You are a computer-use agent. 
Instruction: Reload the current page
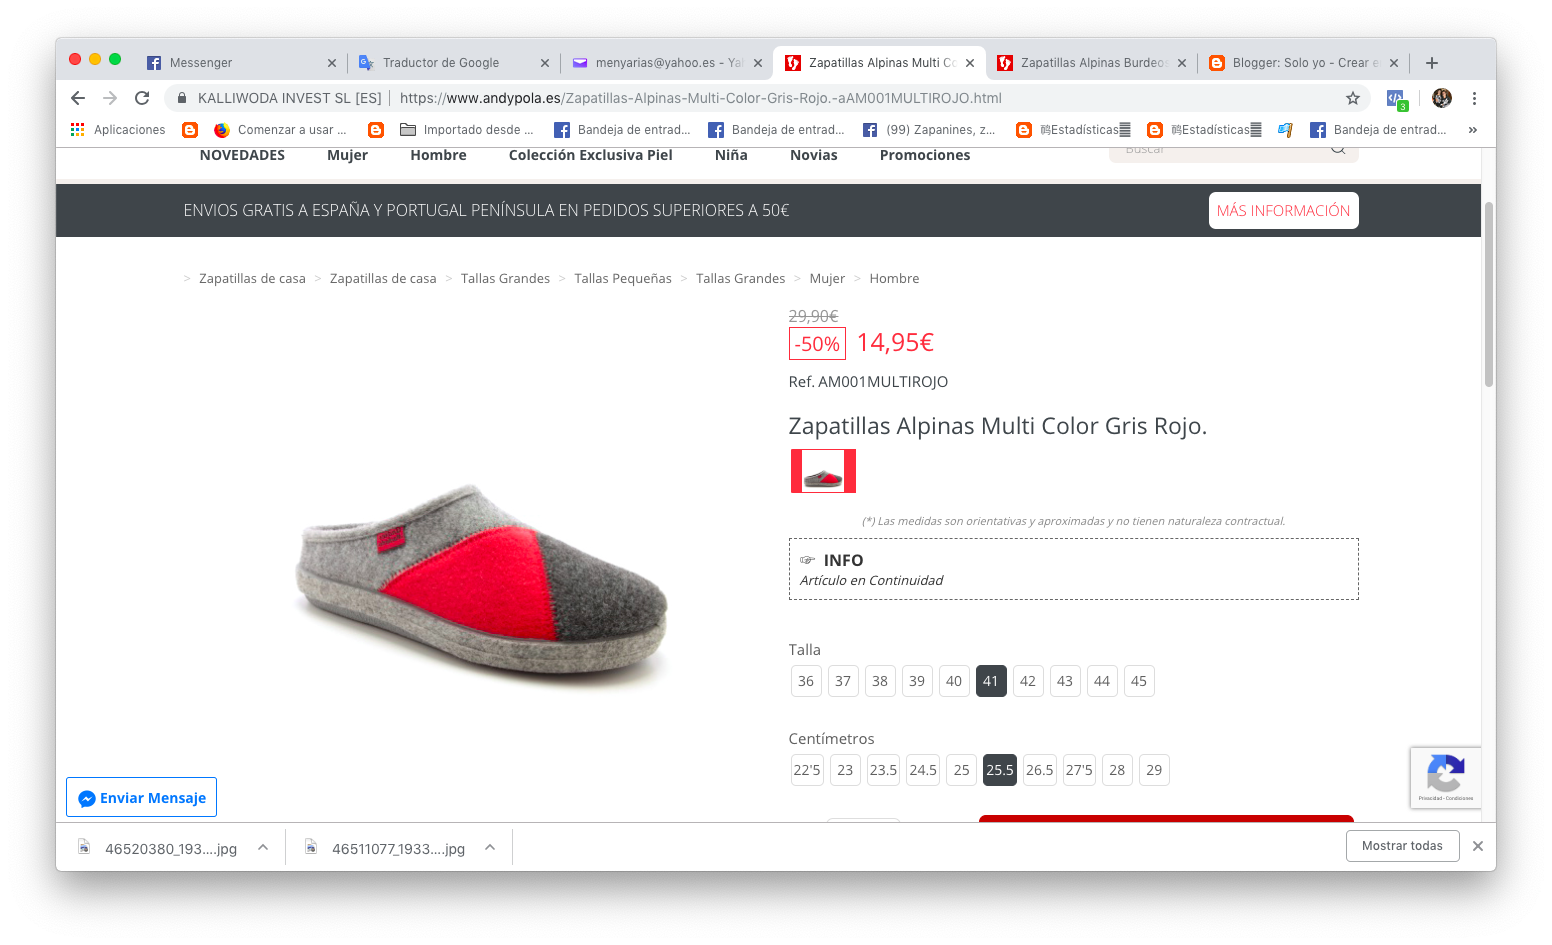(x=142, y=98)
